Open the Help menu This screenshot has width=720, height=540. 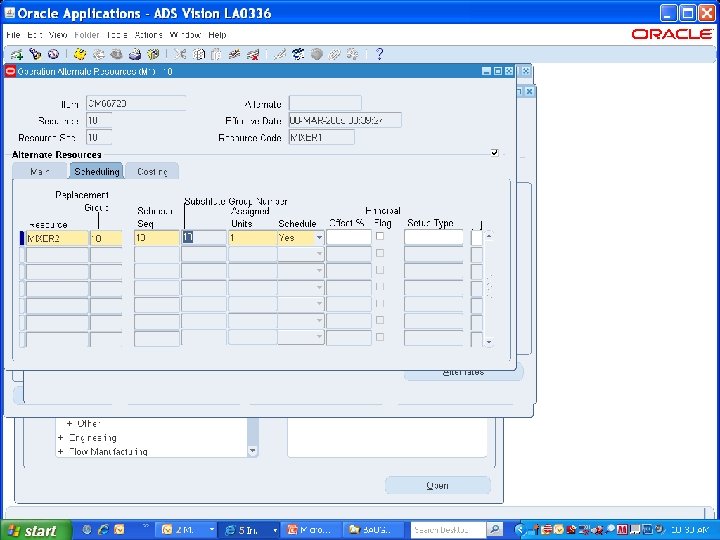click(217, 35)
